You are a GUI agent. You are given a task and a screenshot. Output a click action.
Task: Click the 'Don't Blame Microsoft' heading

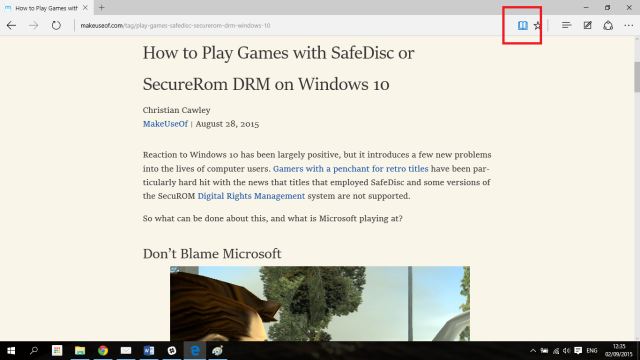212,253
